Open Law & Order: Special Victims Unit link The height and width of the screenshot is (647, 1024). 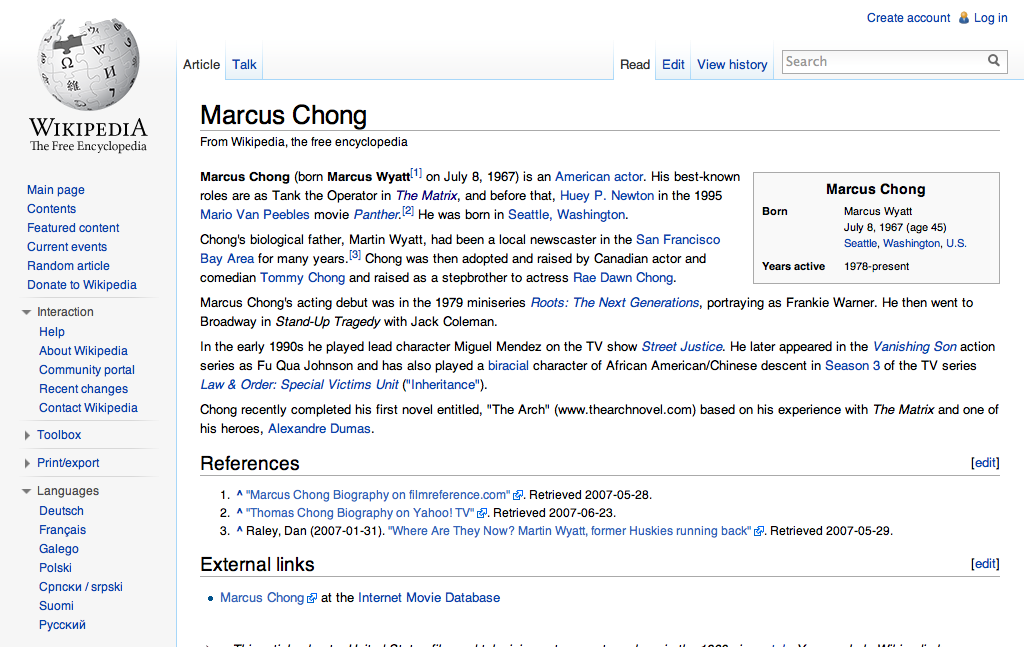click(x=299, y=384)
